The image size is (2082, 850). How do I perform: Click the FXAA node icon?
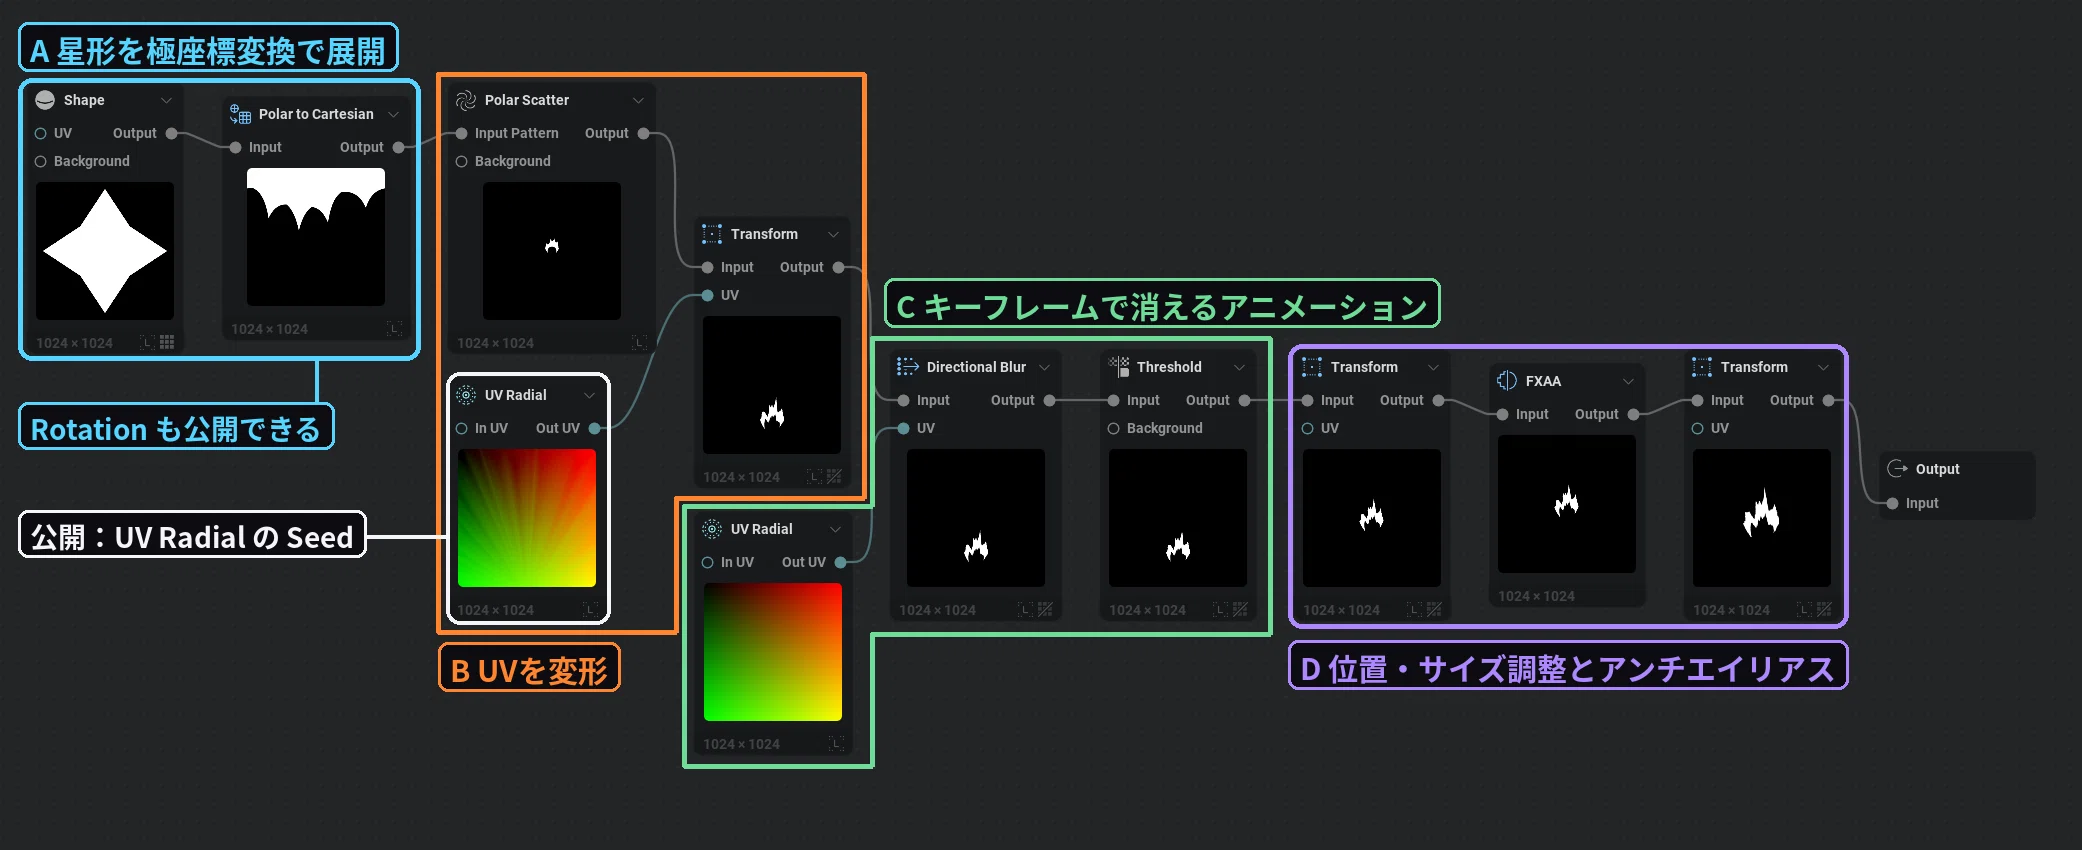[x=1507, y=381]
